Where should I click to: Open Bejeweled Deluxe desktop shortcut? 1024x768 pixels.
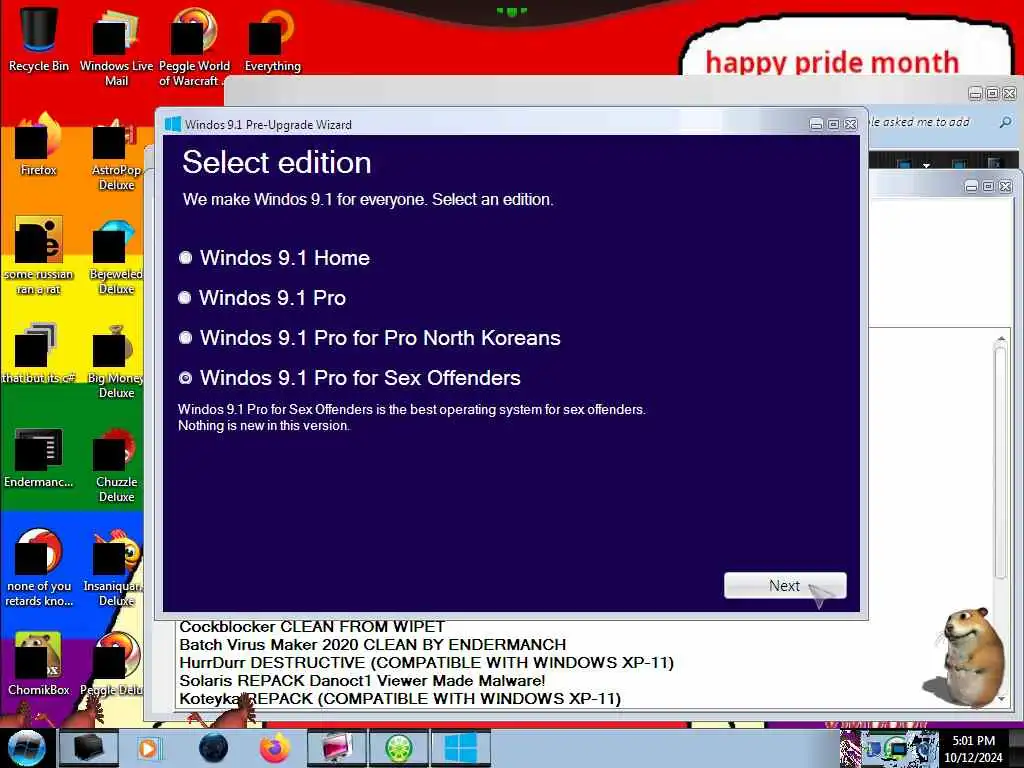coord(116,256)
